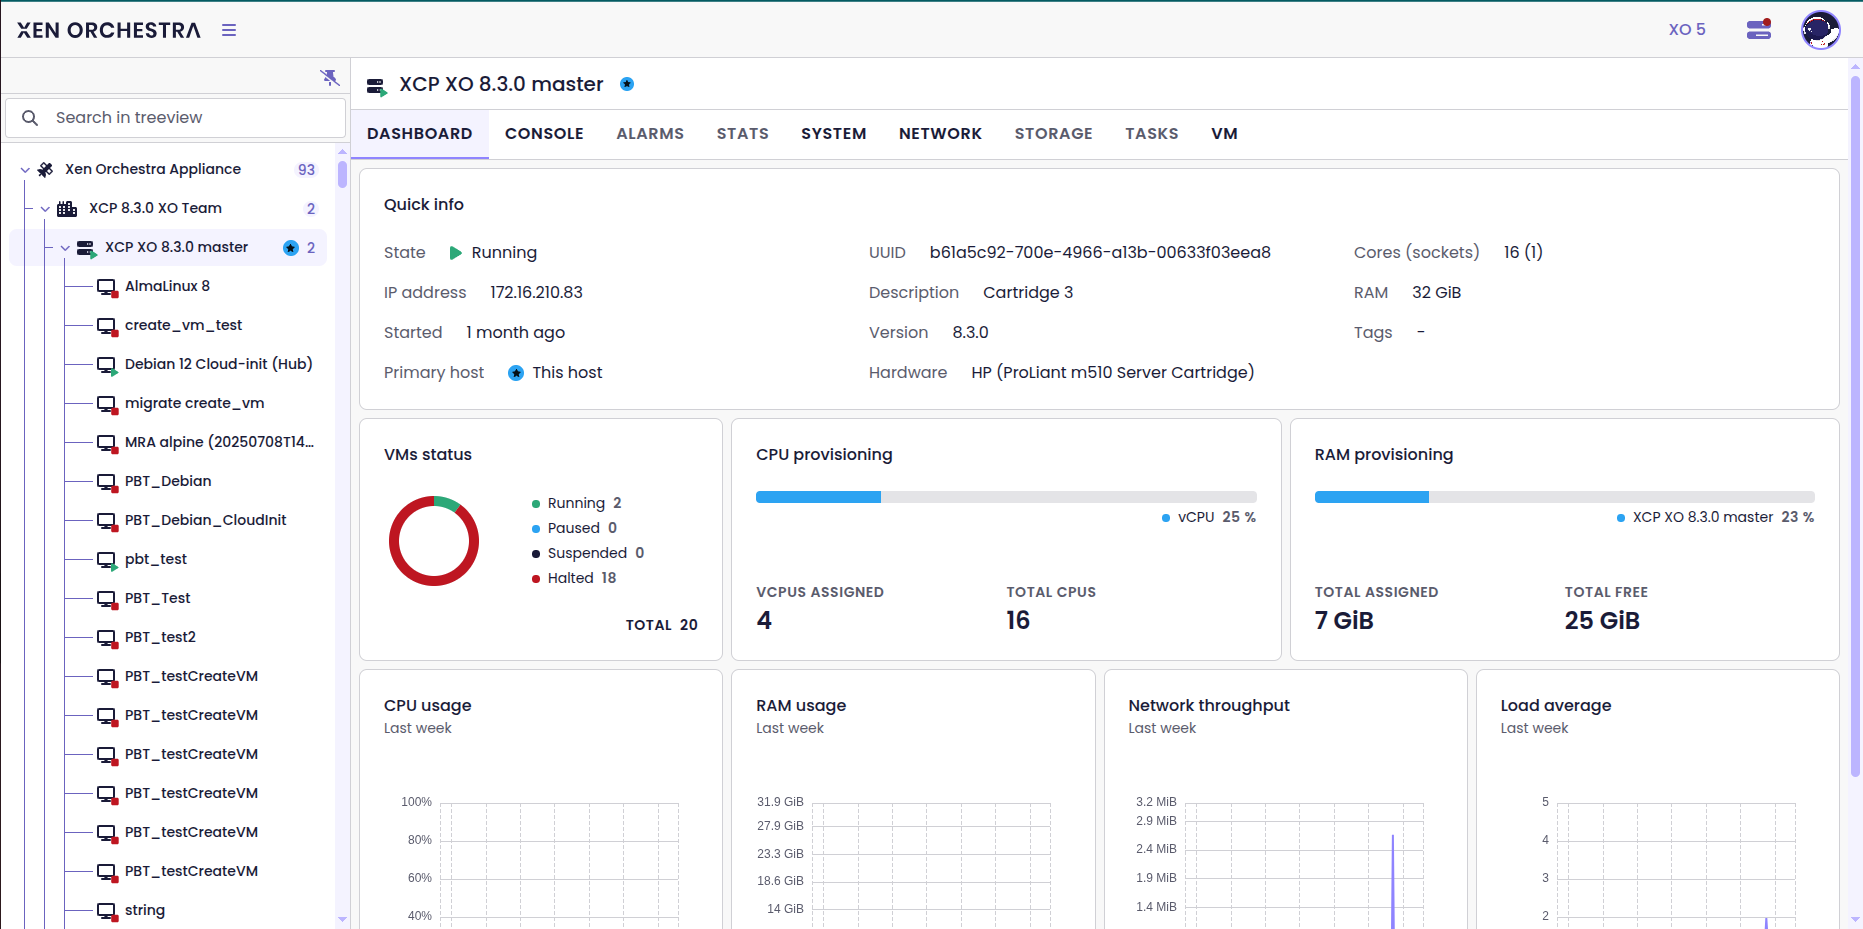Click the AlmaLinux 8 VM icon
Screen dimensions: 1863x929
(107, 287)
